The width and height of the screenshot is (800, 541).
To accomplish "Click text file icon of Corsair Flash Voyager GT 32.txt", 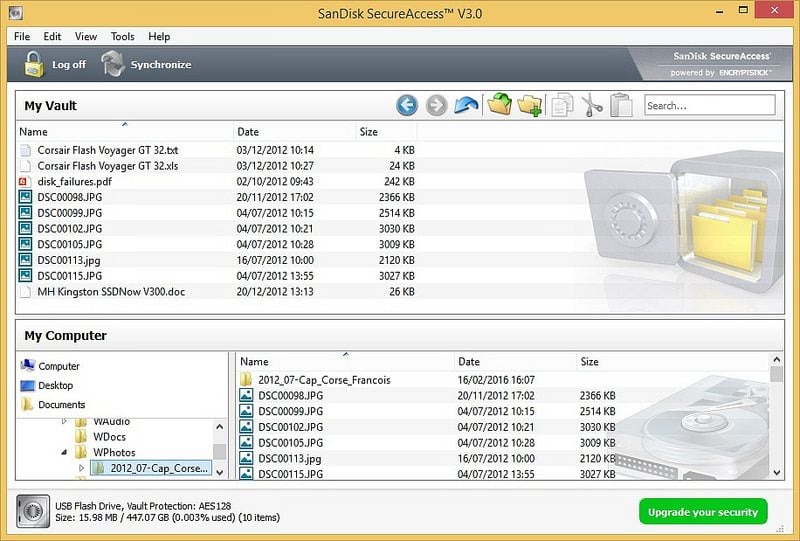I will coord(25,150).
